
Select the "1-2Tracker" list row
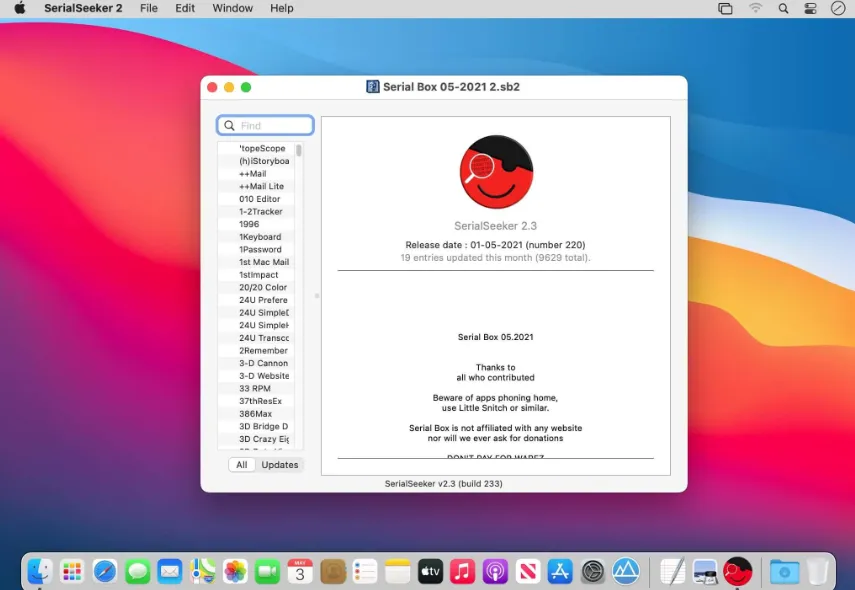coord(256,212)
